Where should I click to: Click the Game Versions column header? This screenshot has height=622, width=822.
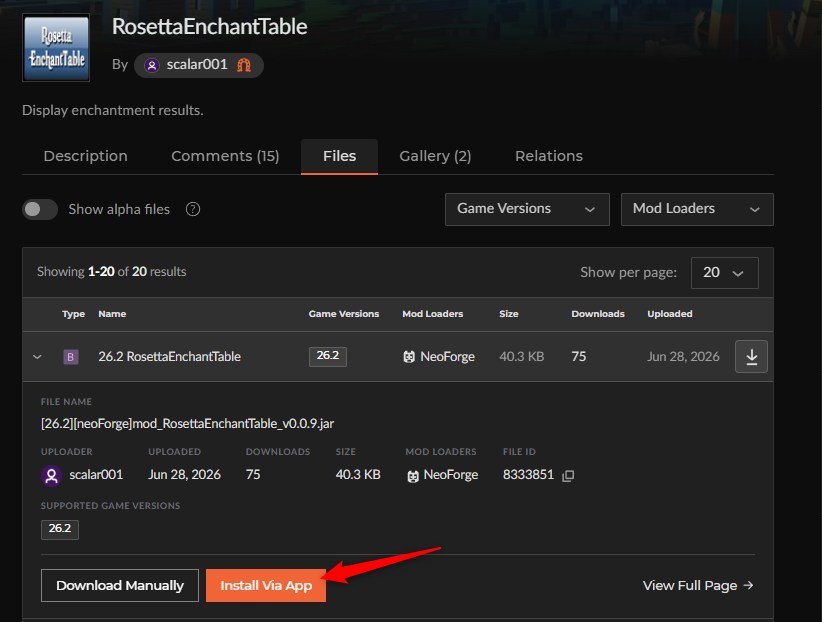(x=343, y=314)
